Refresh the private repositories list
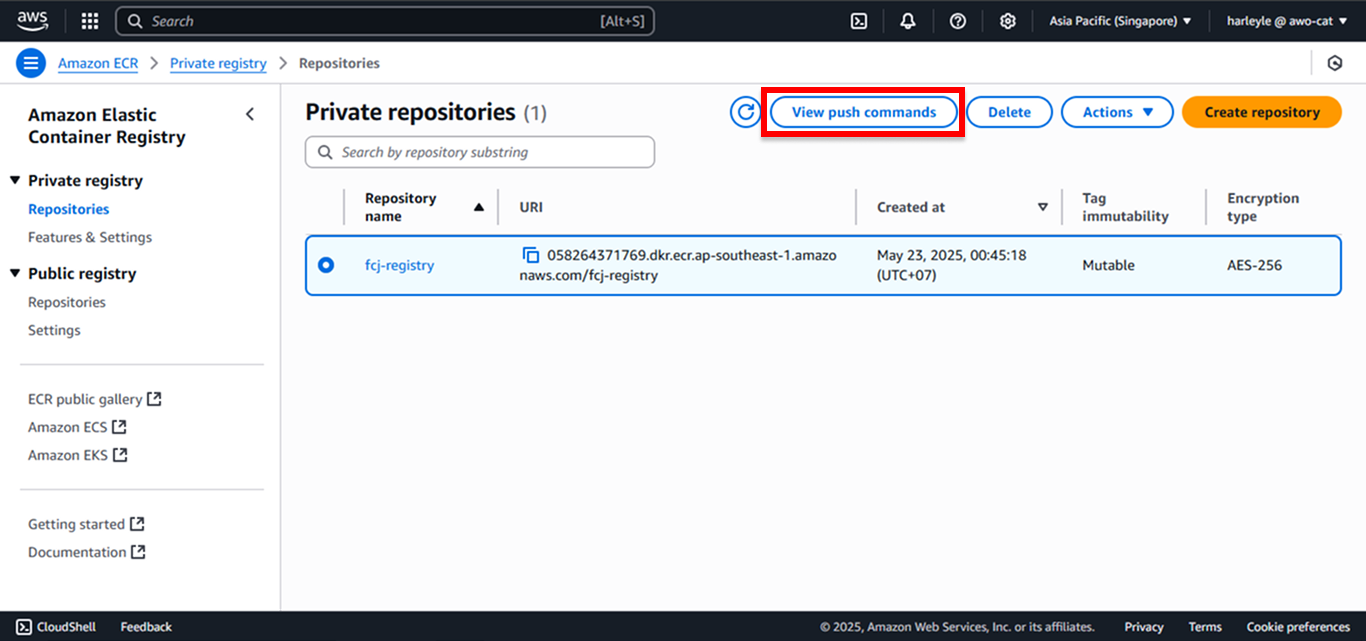Image resolution: width=1366 pixels, height=641 pixels. coord(745,112)
